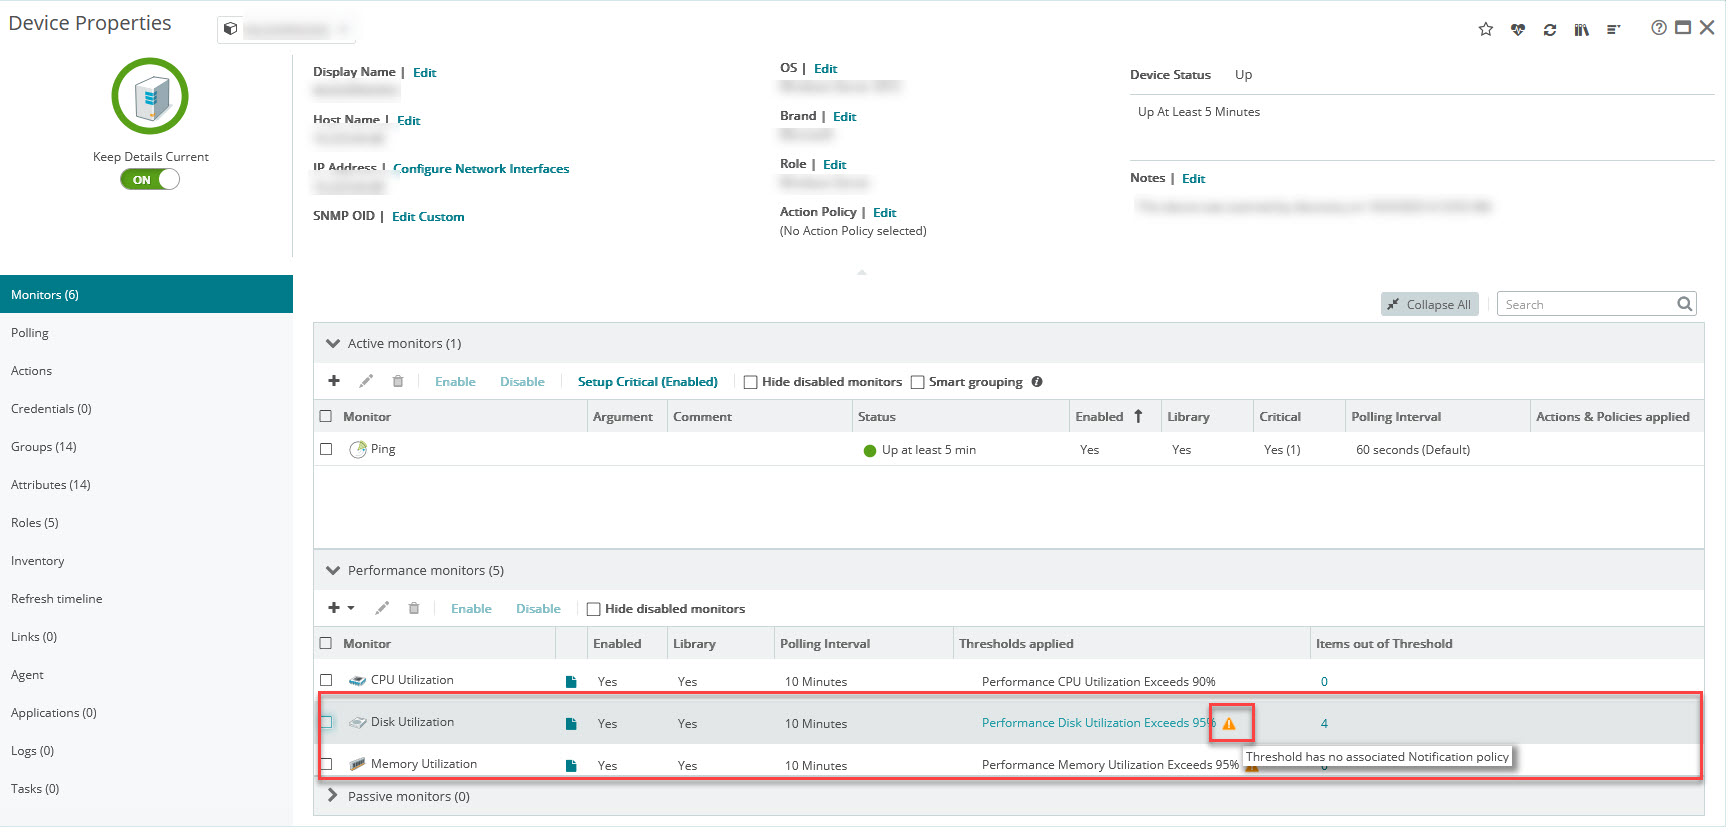Click document icon in Memory Utilization row
This screenshot has height=837, width=1736.
point(571,765)
